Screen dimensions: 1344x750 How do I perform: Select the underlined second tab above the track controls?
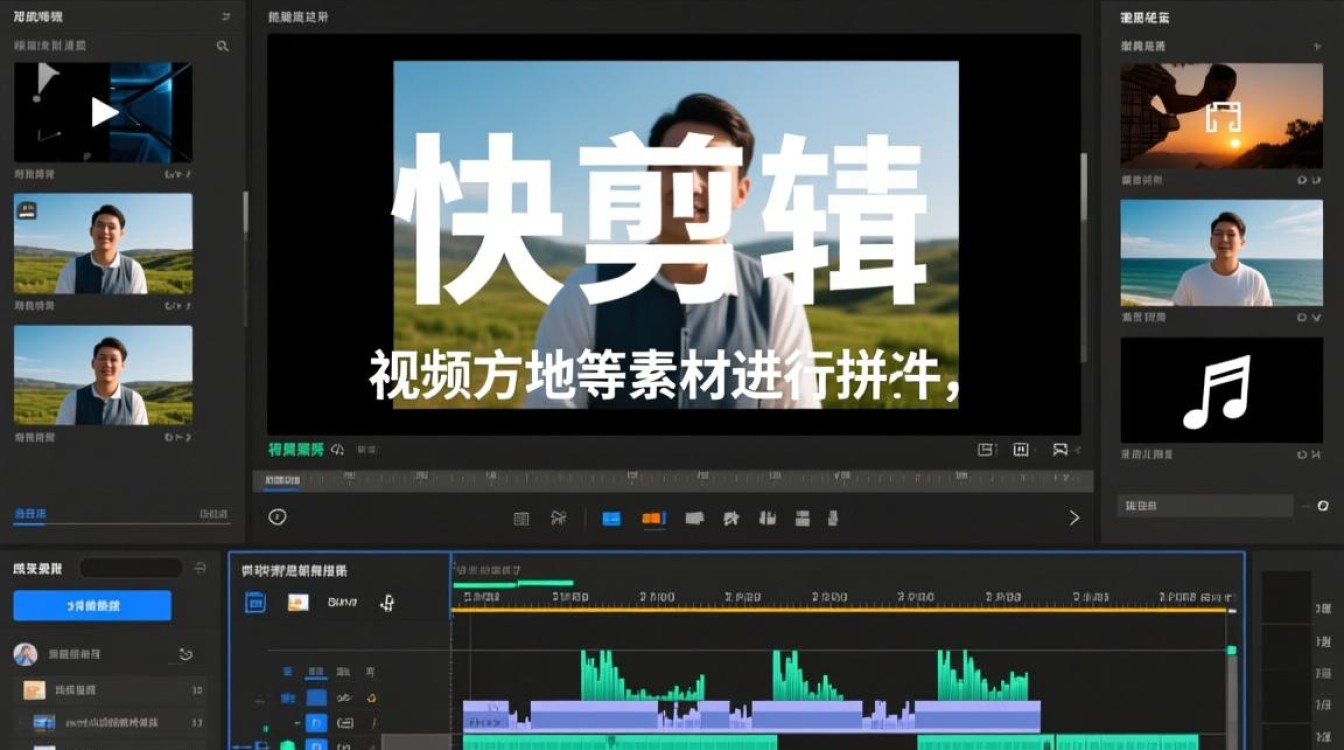[x=316, y=672]
